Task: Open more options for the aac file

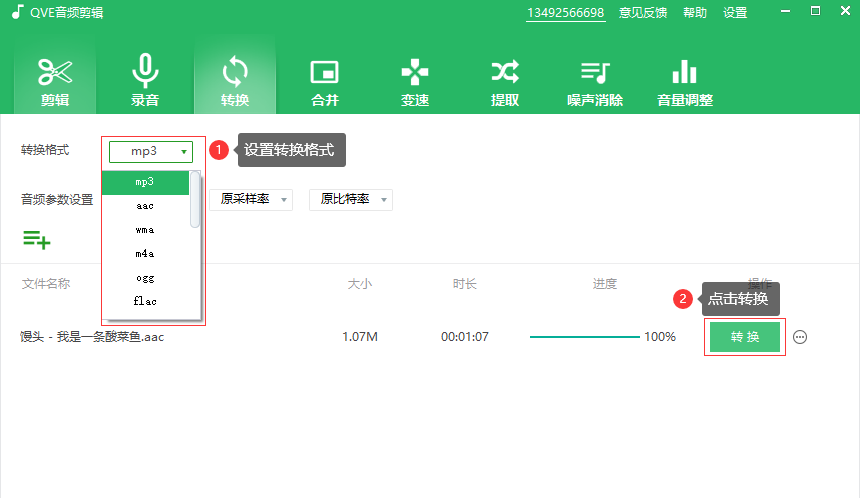Action: [x=800, y=337]
